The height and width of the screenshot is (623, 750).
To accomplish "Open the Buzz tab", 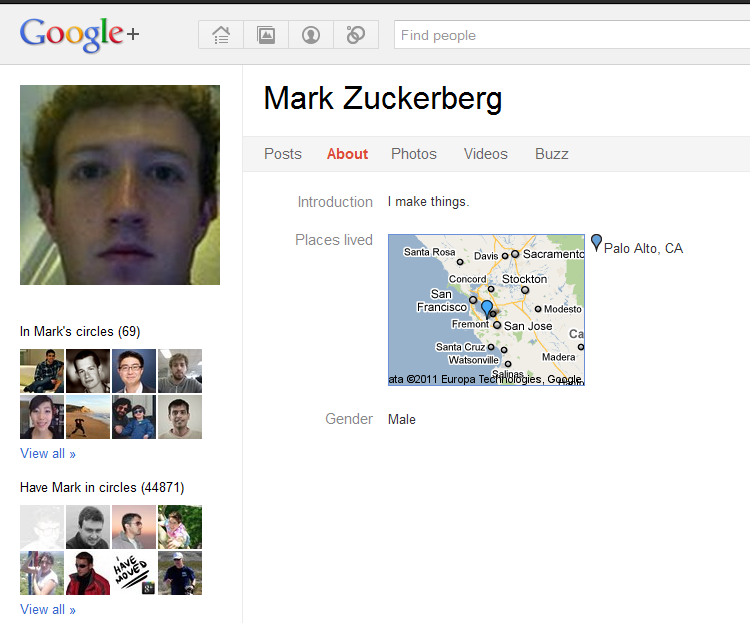I will point(552,154).
